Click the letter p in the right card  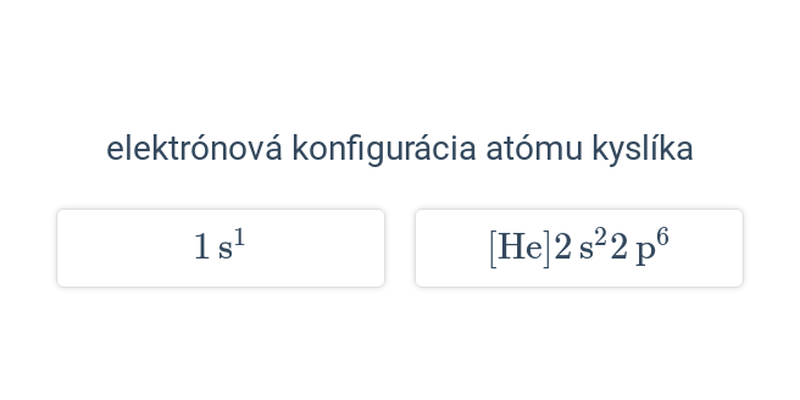(645, 253)
